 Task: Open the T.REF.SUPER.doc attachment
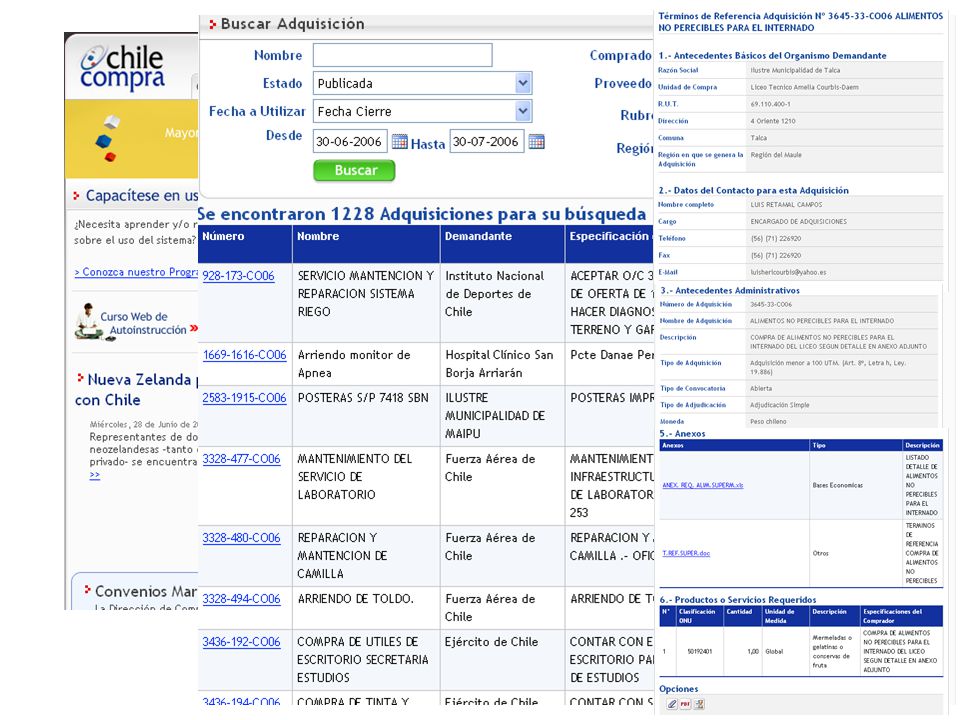click(686, 553)
